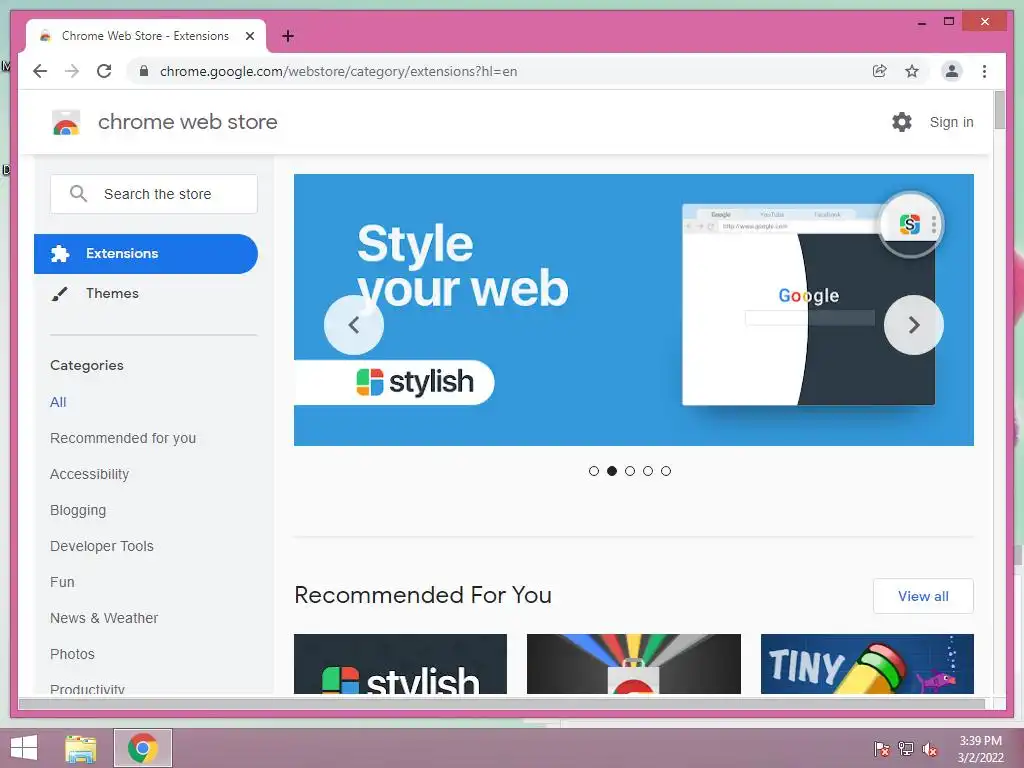Screen dimensions: 1024x768
Task: Click the vertical page scrollbar
Action: pos(999,111)
